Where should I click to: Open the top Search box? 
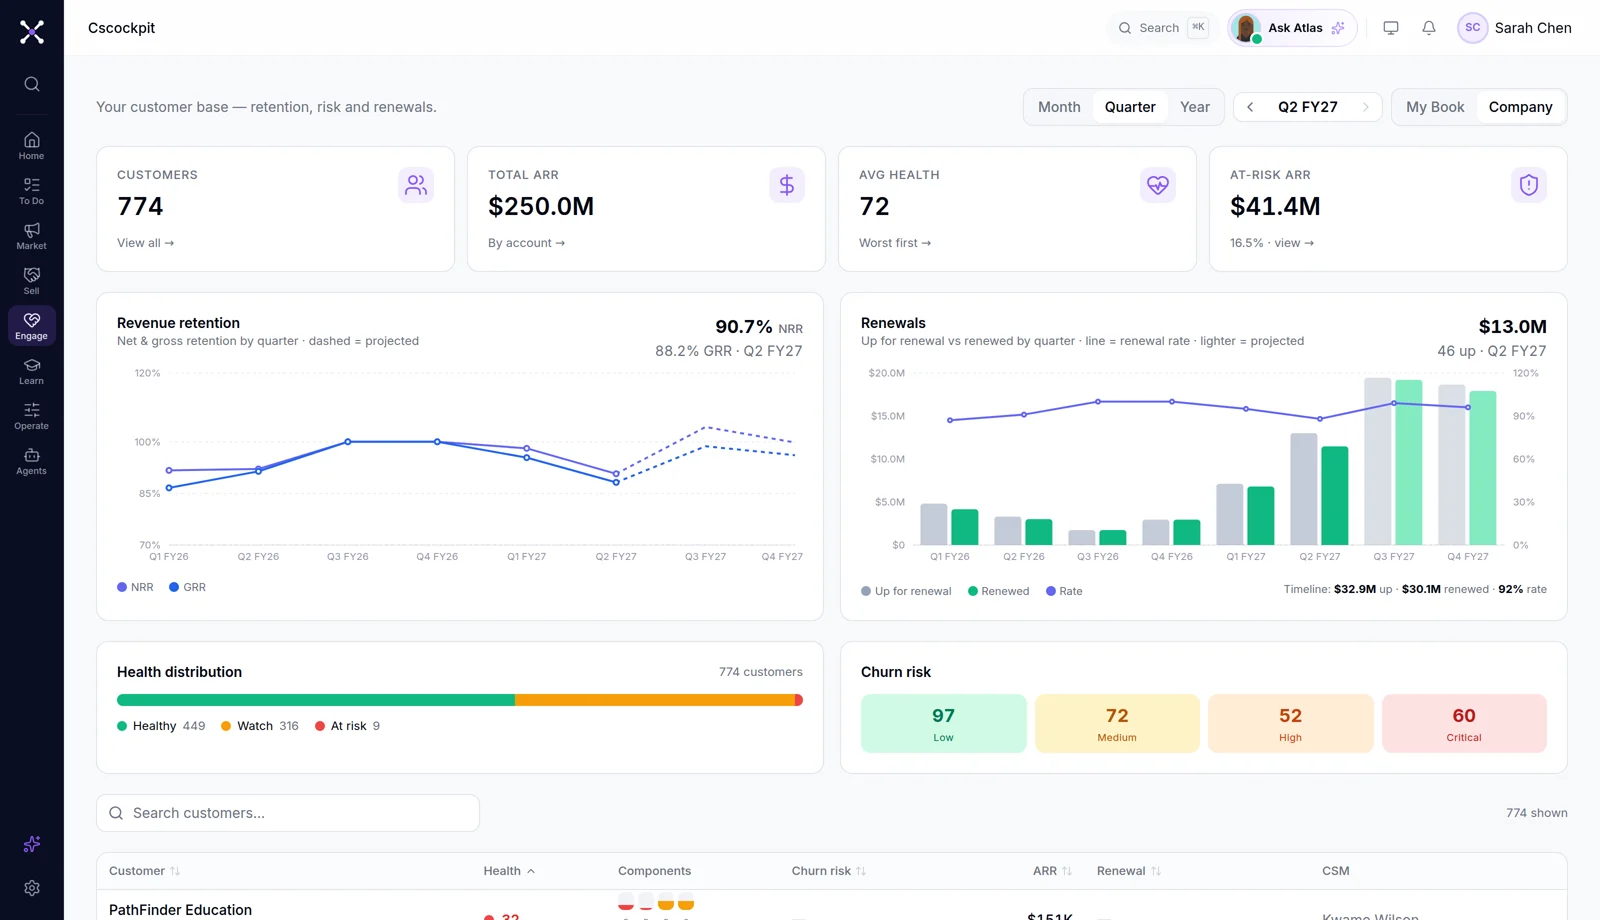click(1162, 28)
